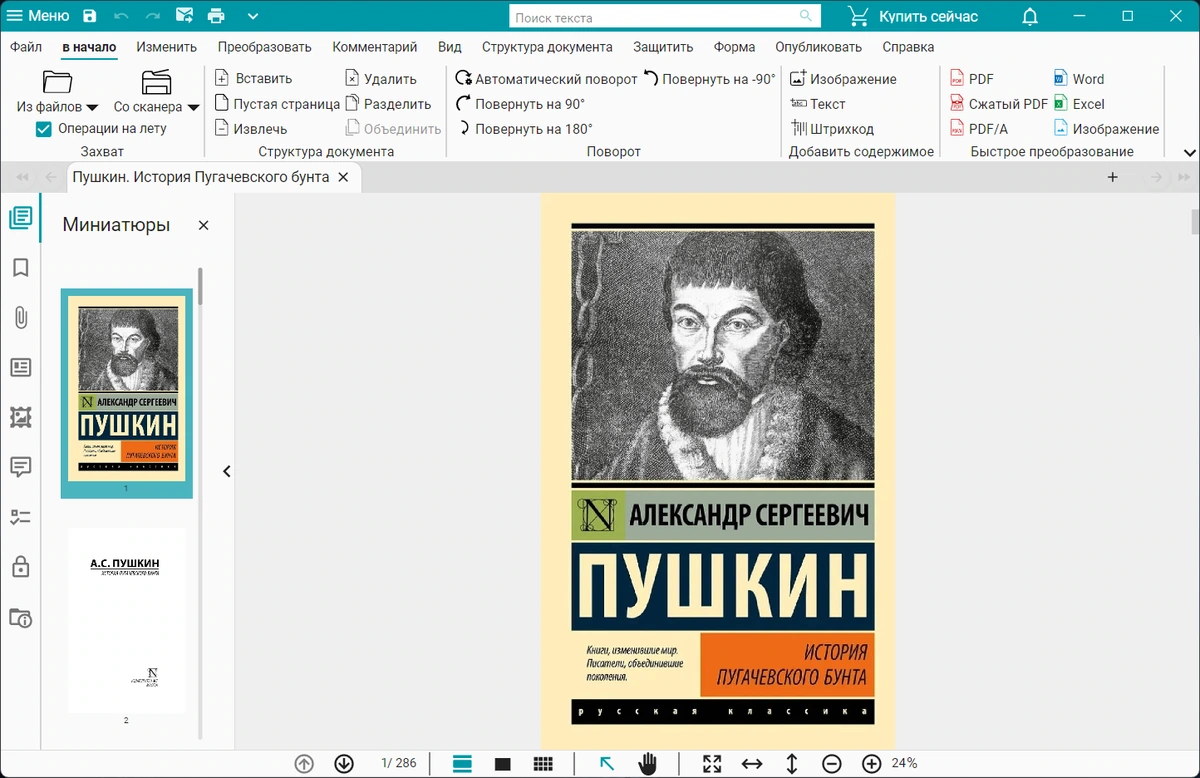Image resolution: width=1200 pixels, height=778 pixels.
Task: Convert quickly to PDF
Action: [971, 78]
